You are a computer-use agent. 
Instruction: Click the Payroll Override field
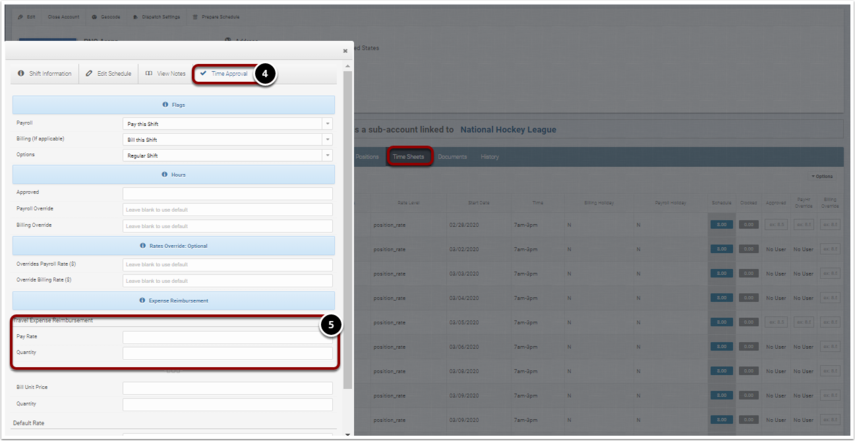point(227,210)
